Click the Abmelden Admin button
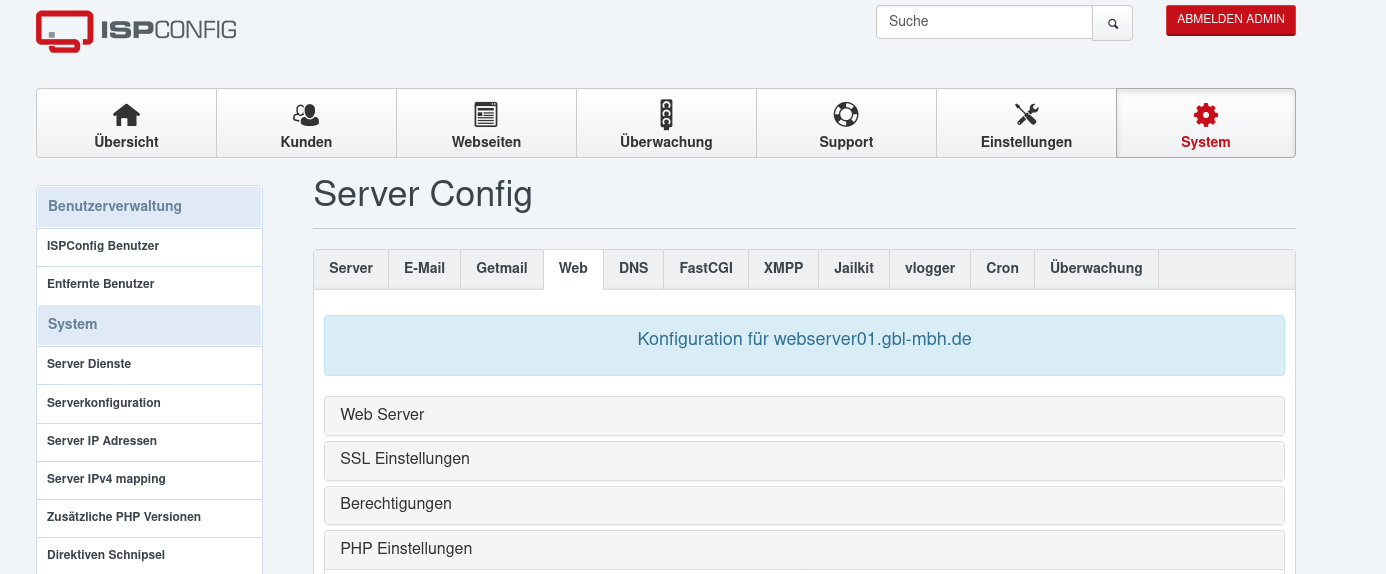Screen dimensions: 1386x574 pos(1230,20)
